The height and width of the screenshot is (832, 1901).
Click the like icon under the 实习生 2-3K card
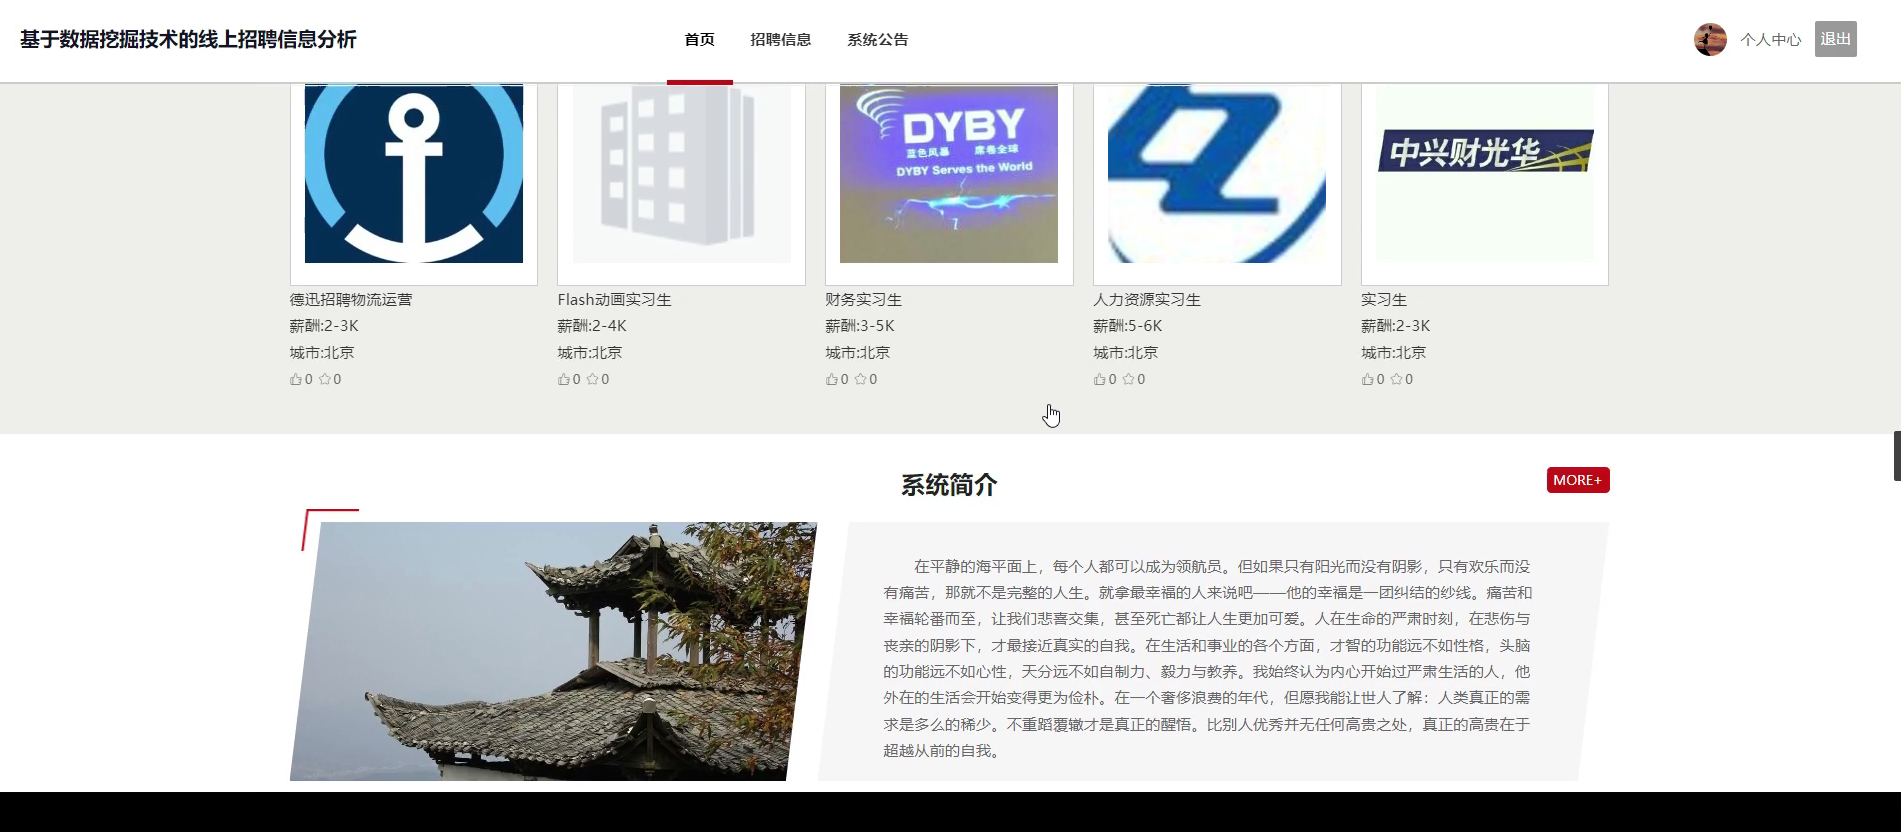pyautogui.click(x=1368, y=380)
